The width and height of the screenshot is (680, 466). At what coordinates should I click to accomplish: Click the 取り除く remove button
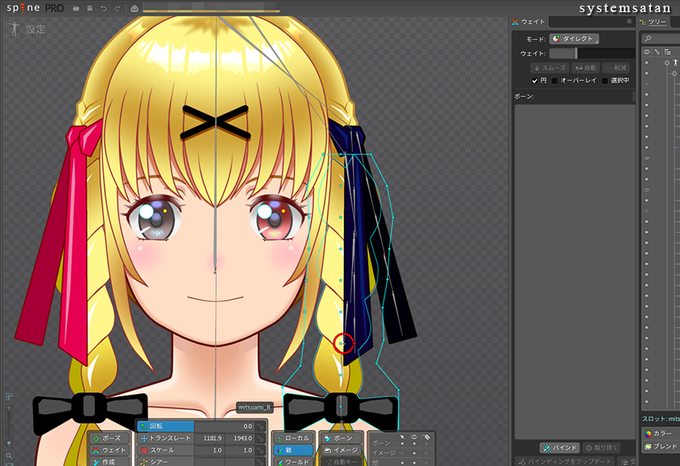click(602, 447)
